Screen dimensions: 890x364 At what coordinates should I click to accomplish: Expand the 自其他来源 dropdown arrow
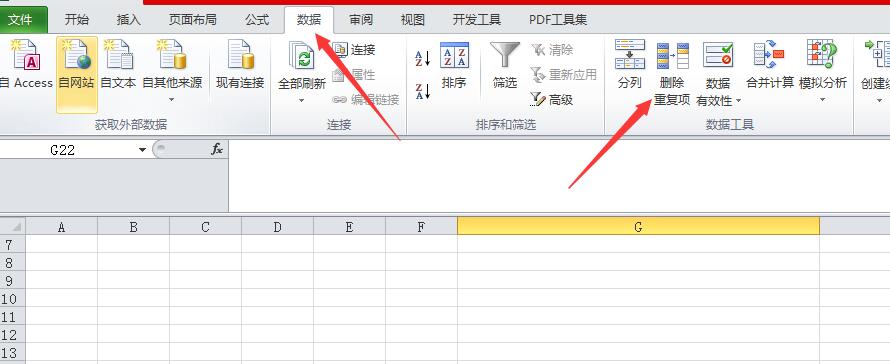point(171,100)
